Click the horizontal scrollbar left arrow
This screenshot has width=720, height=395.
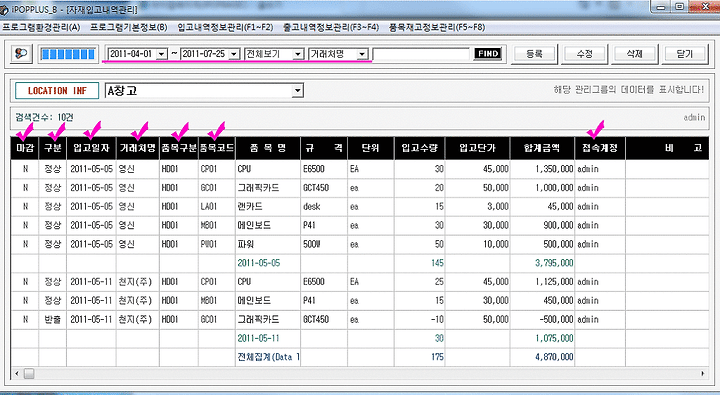coord(17,373)
